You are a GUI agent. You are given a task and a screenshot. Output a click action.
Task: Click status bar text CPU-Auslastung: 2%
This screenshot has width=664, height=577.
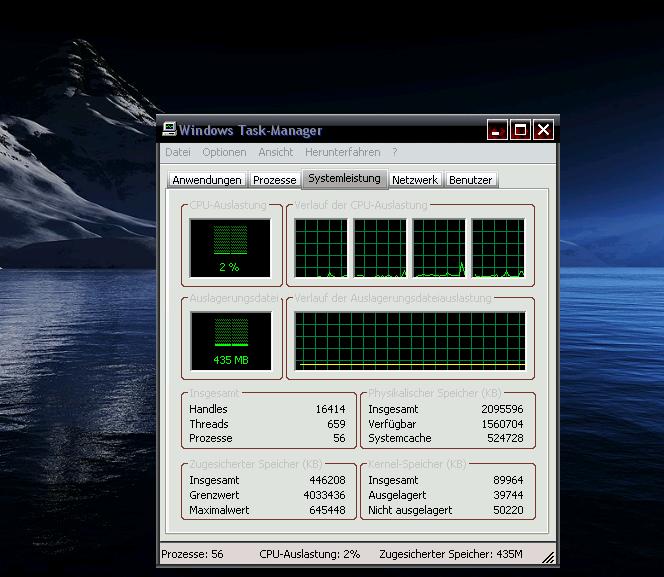310,554
